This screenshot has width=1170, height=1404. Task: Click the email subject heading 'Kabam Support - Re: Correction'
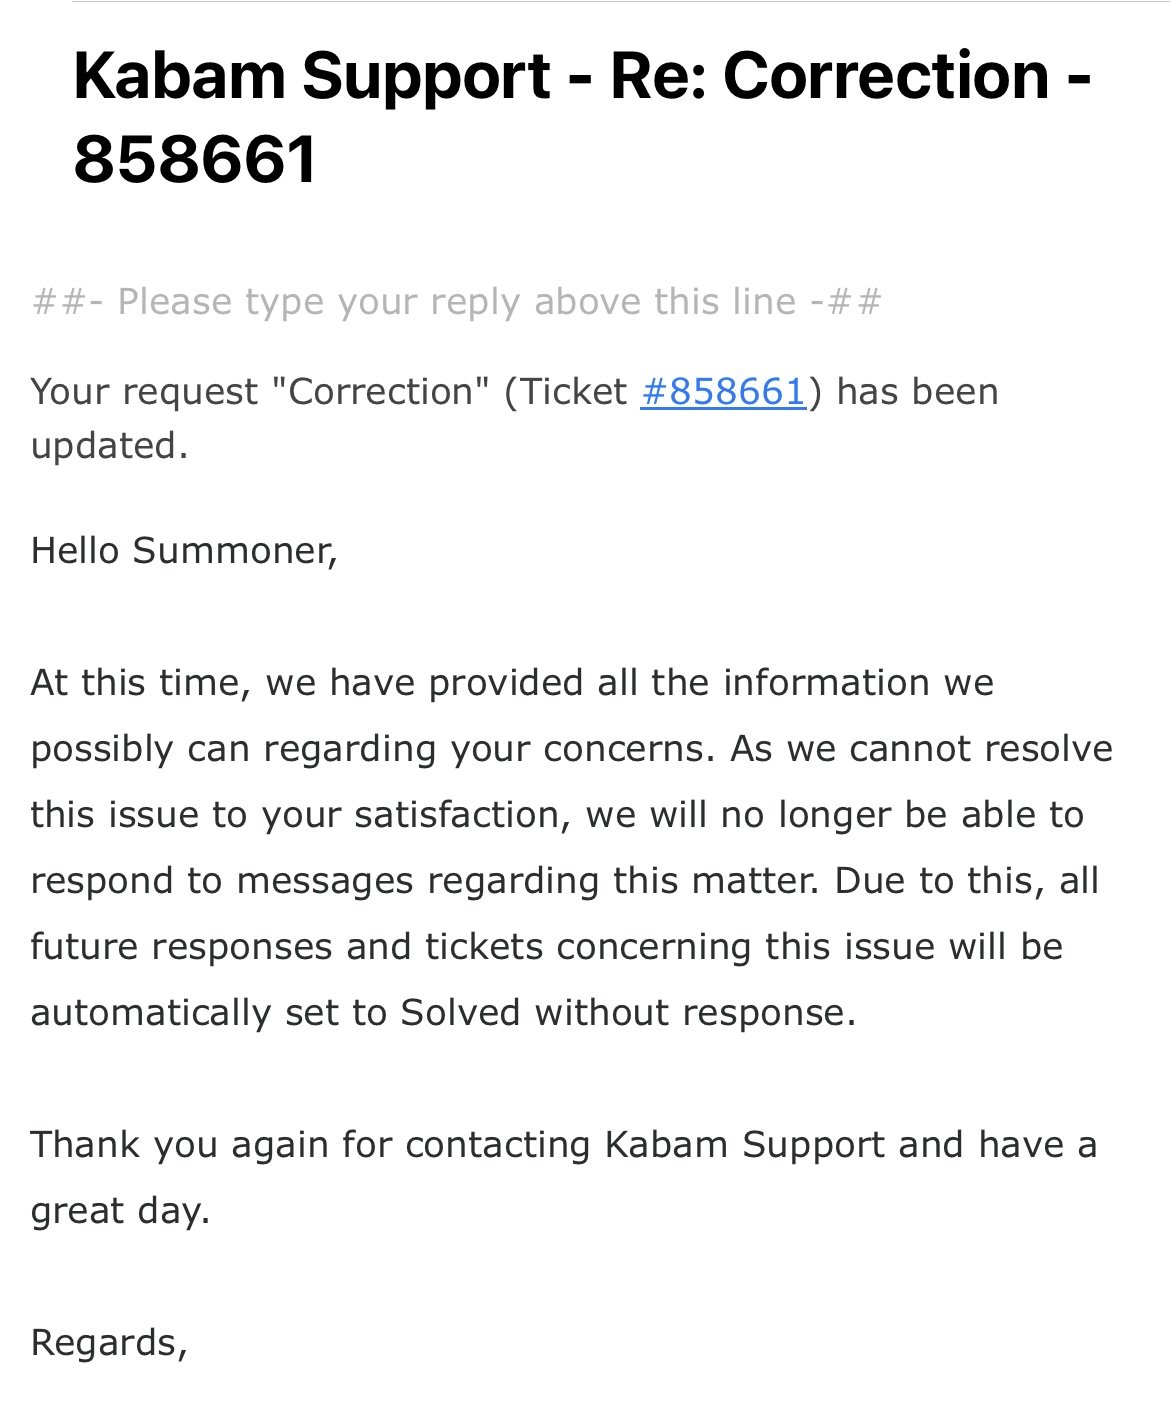point(561,76)
